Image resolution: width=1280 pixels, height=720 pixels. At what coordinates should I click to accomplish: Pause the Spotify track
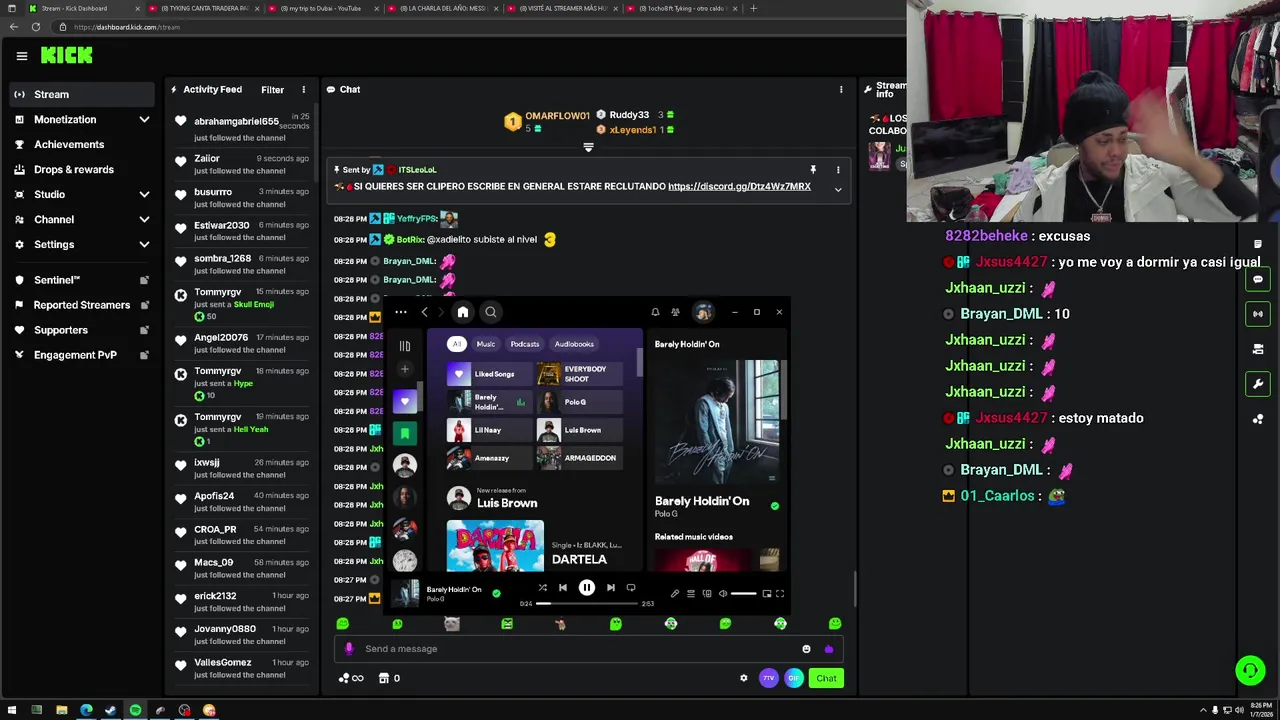tap(587, 588)
